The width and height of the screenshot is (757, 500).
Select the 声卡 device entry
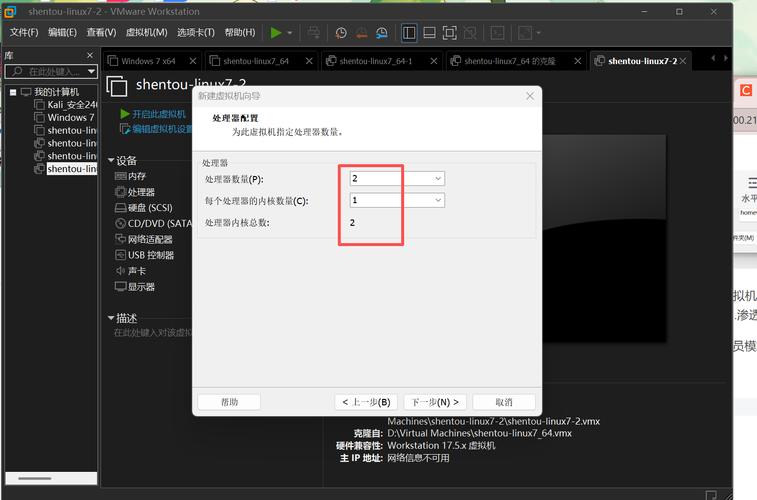click(130, 271)
